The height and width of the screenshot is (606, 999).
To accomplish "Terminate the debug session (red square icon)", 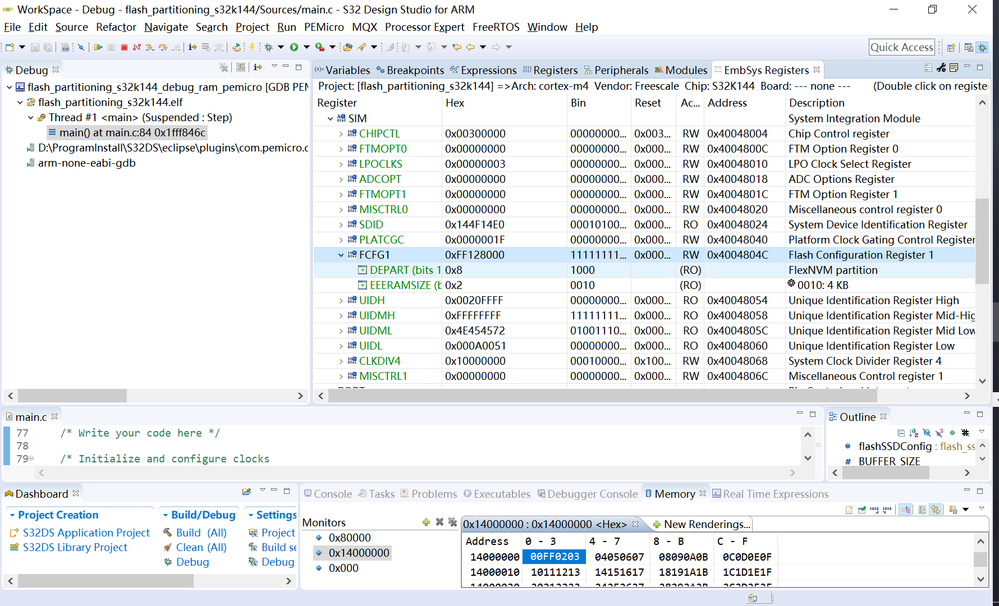I will click(124, 45).
